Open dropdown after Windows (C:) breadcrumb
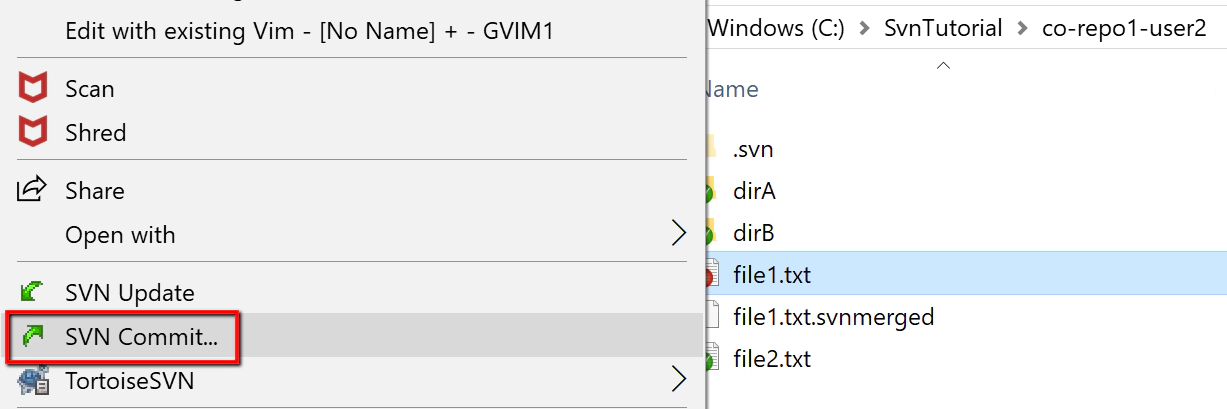Viewport: 1227px width, 409px height. click(x=865, y=29)
